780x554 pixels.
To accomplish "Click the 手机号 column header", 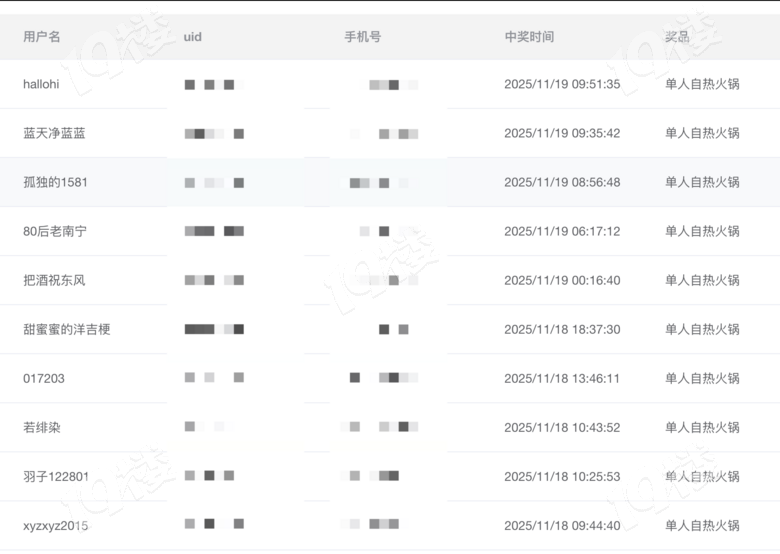I will coord(362,37).
